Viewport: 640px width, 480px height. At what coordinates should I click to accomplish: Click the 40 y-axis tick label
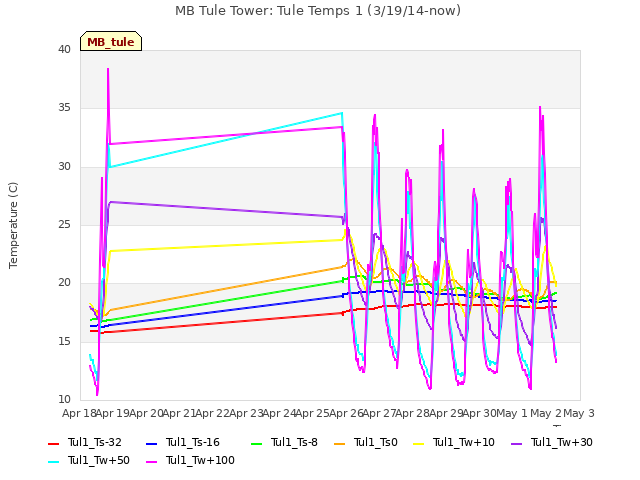(x=64, y=49)
